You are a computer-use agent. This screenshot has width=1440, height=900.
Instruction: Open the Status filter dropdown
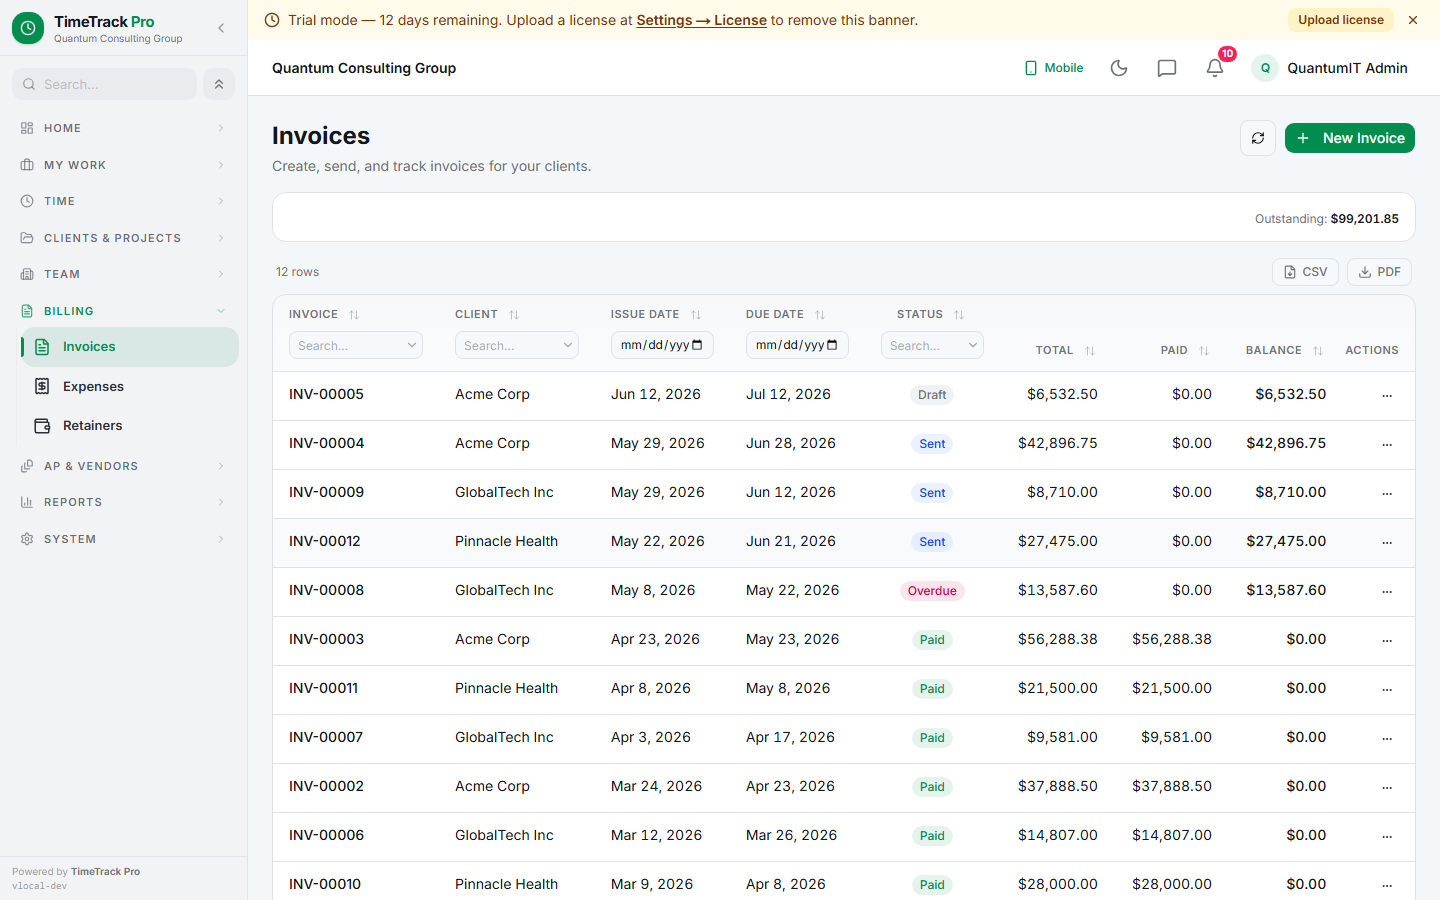click(932, 345)
